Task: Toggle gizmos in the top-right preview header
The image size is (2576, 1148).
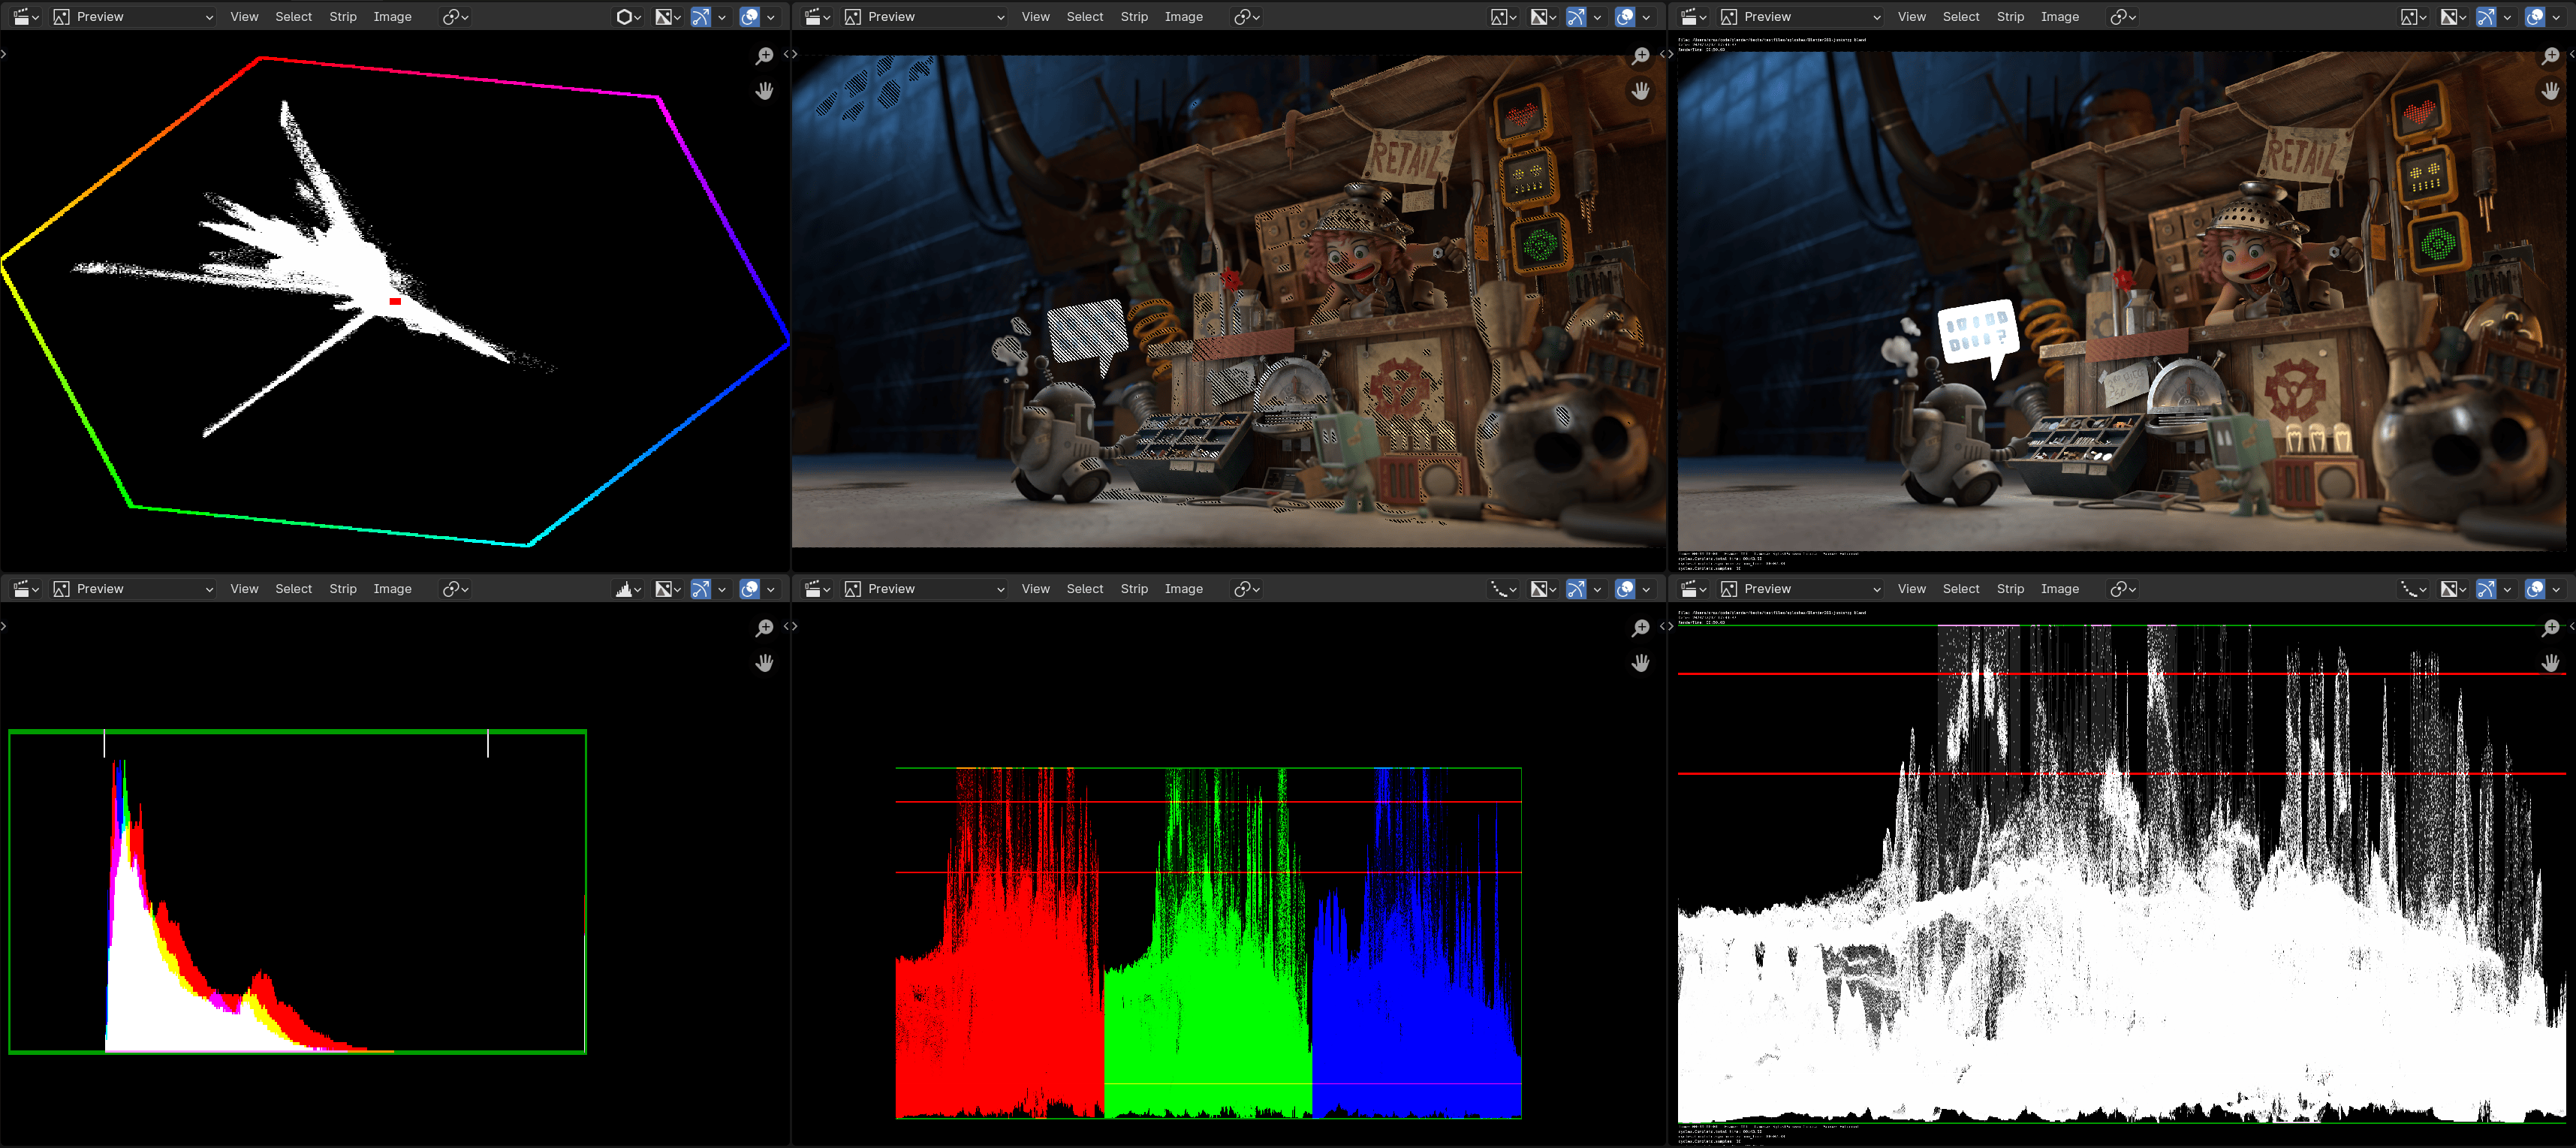Action: click(2486, 17)
